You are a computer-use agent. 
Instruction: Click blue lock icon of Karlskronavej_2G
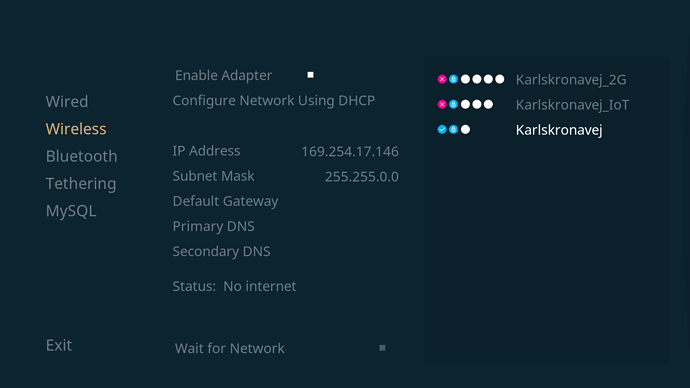(x=453, y=79)
